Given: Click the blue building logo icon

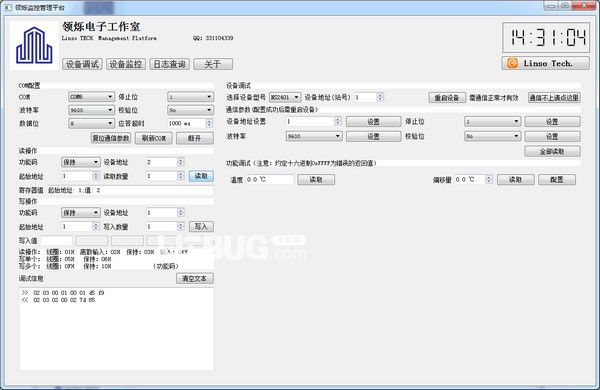Looking at the screenshot, I should [x=34, y=45].
